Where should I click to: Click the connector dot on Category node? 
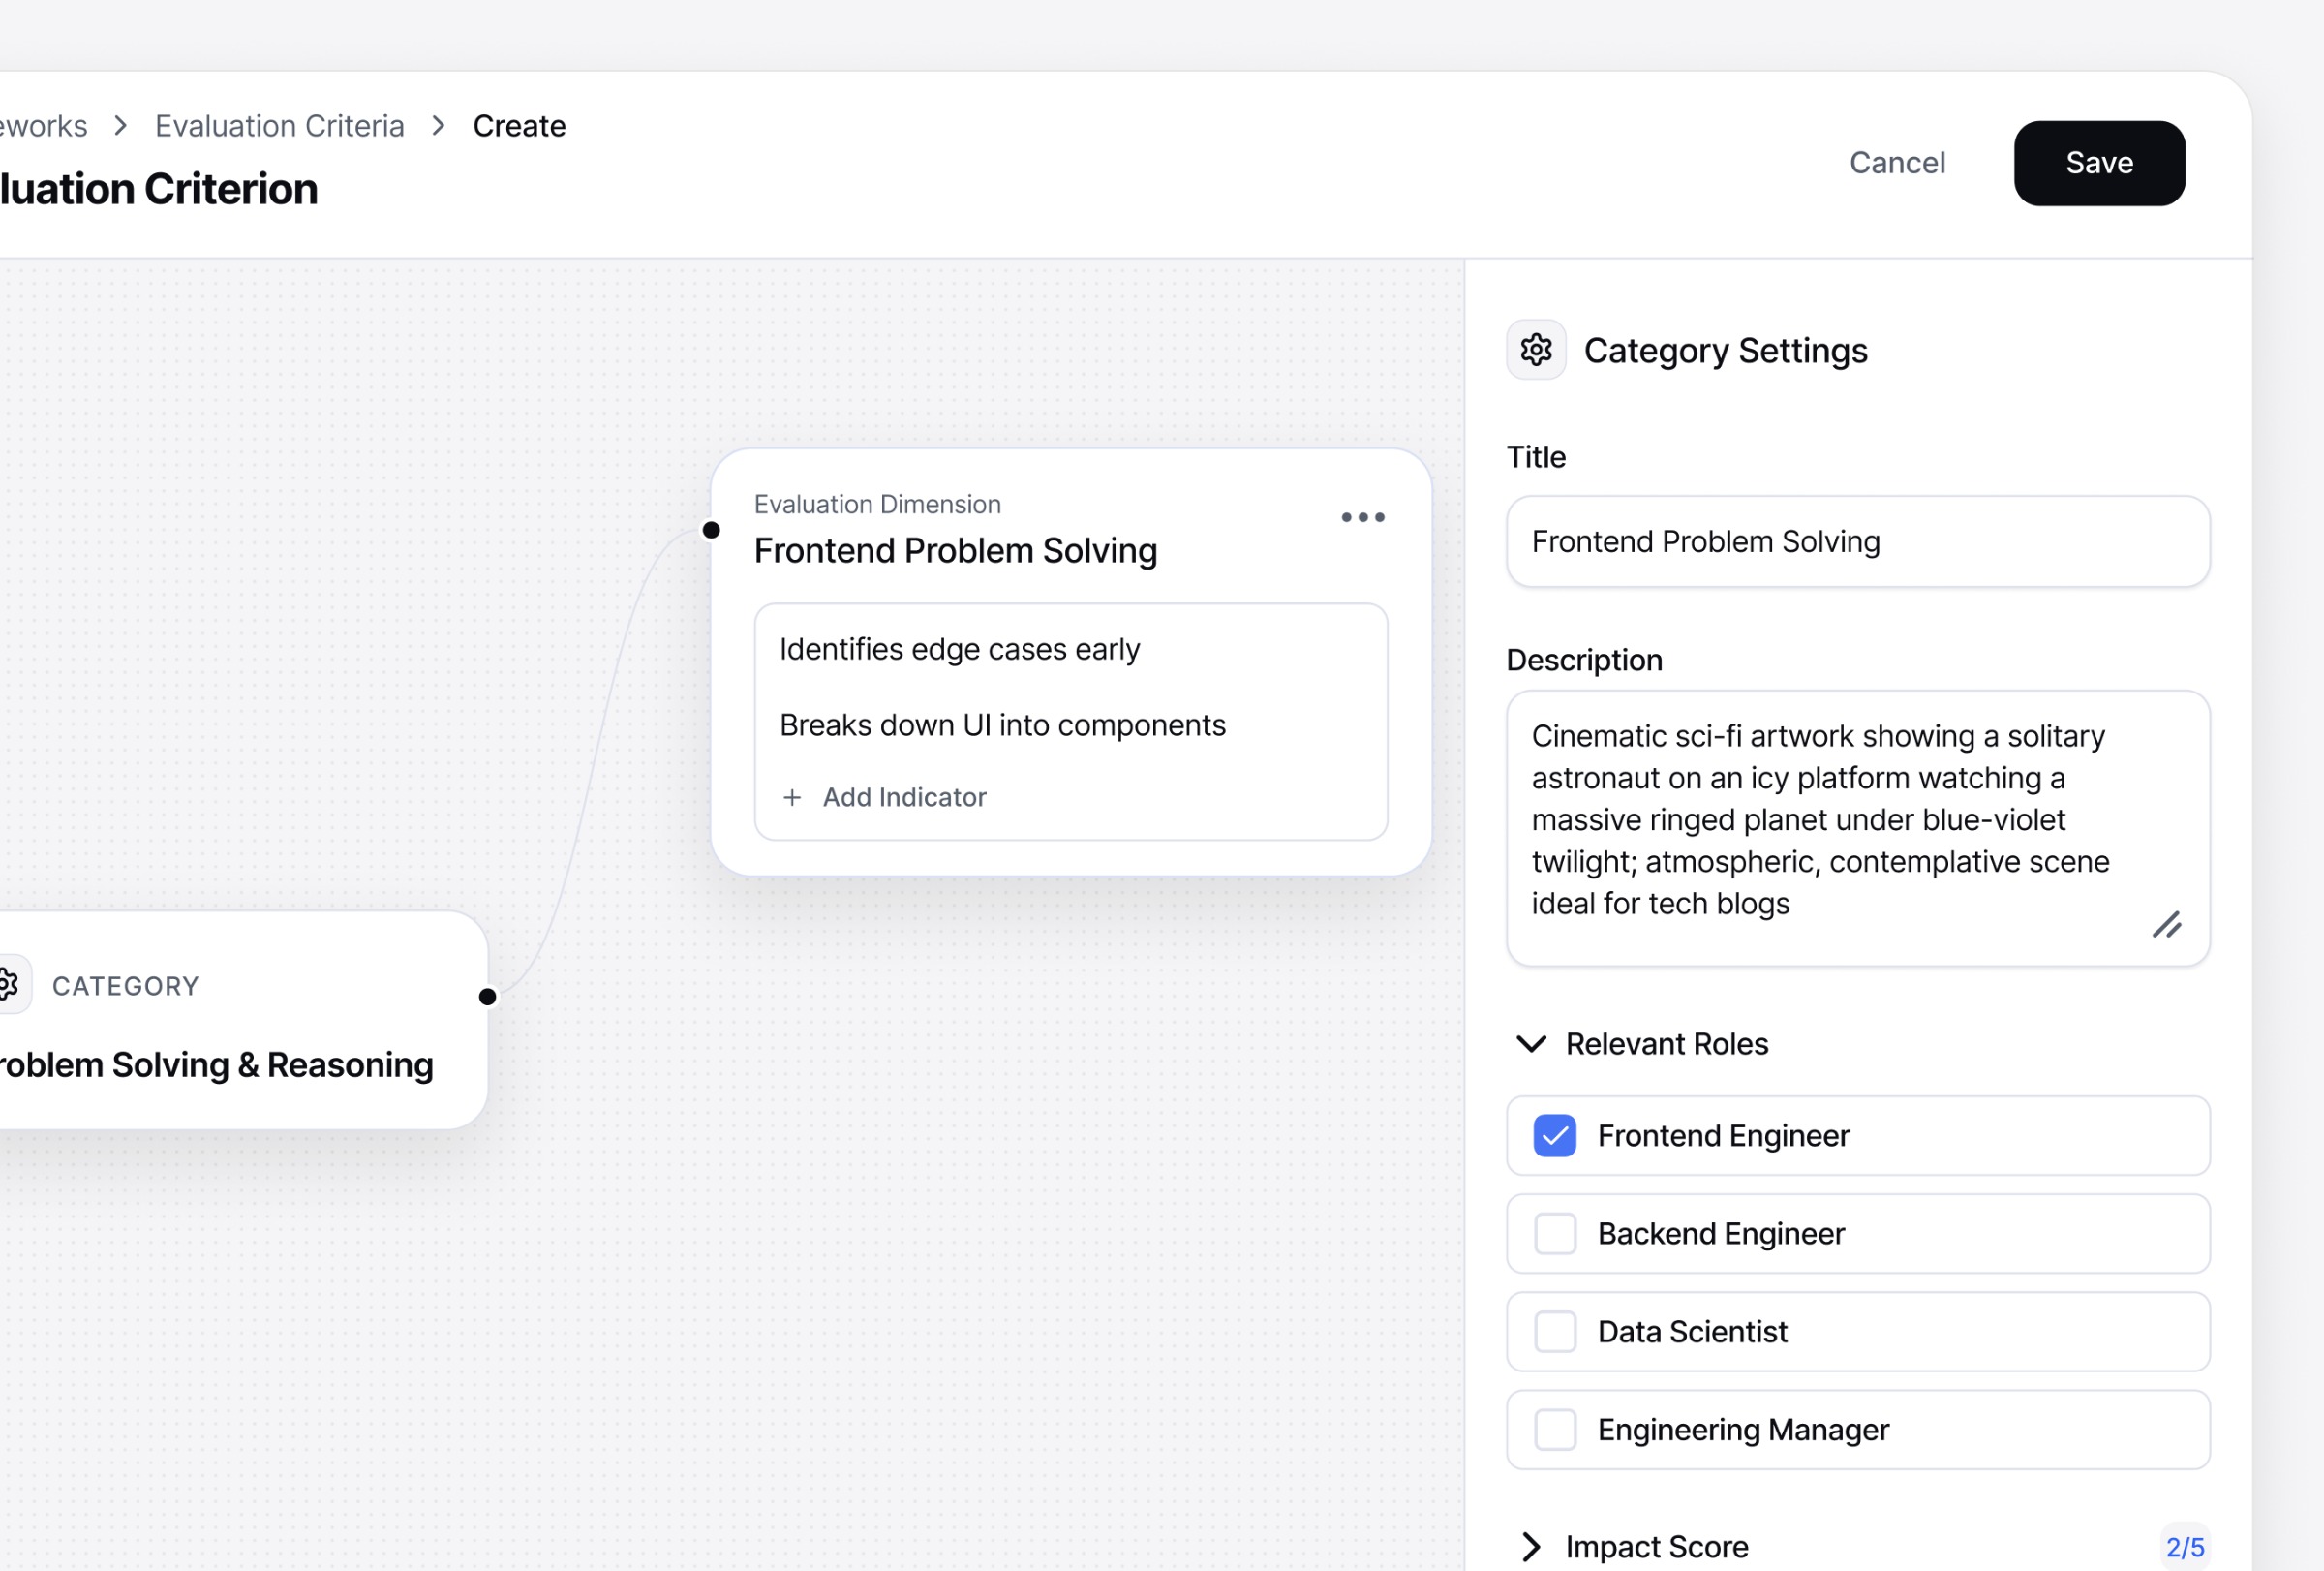coord(488,997)
